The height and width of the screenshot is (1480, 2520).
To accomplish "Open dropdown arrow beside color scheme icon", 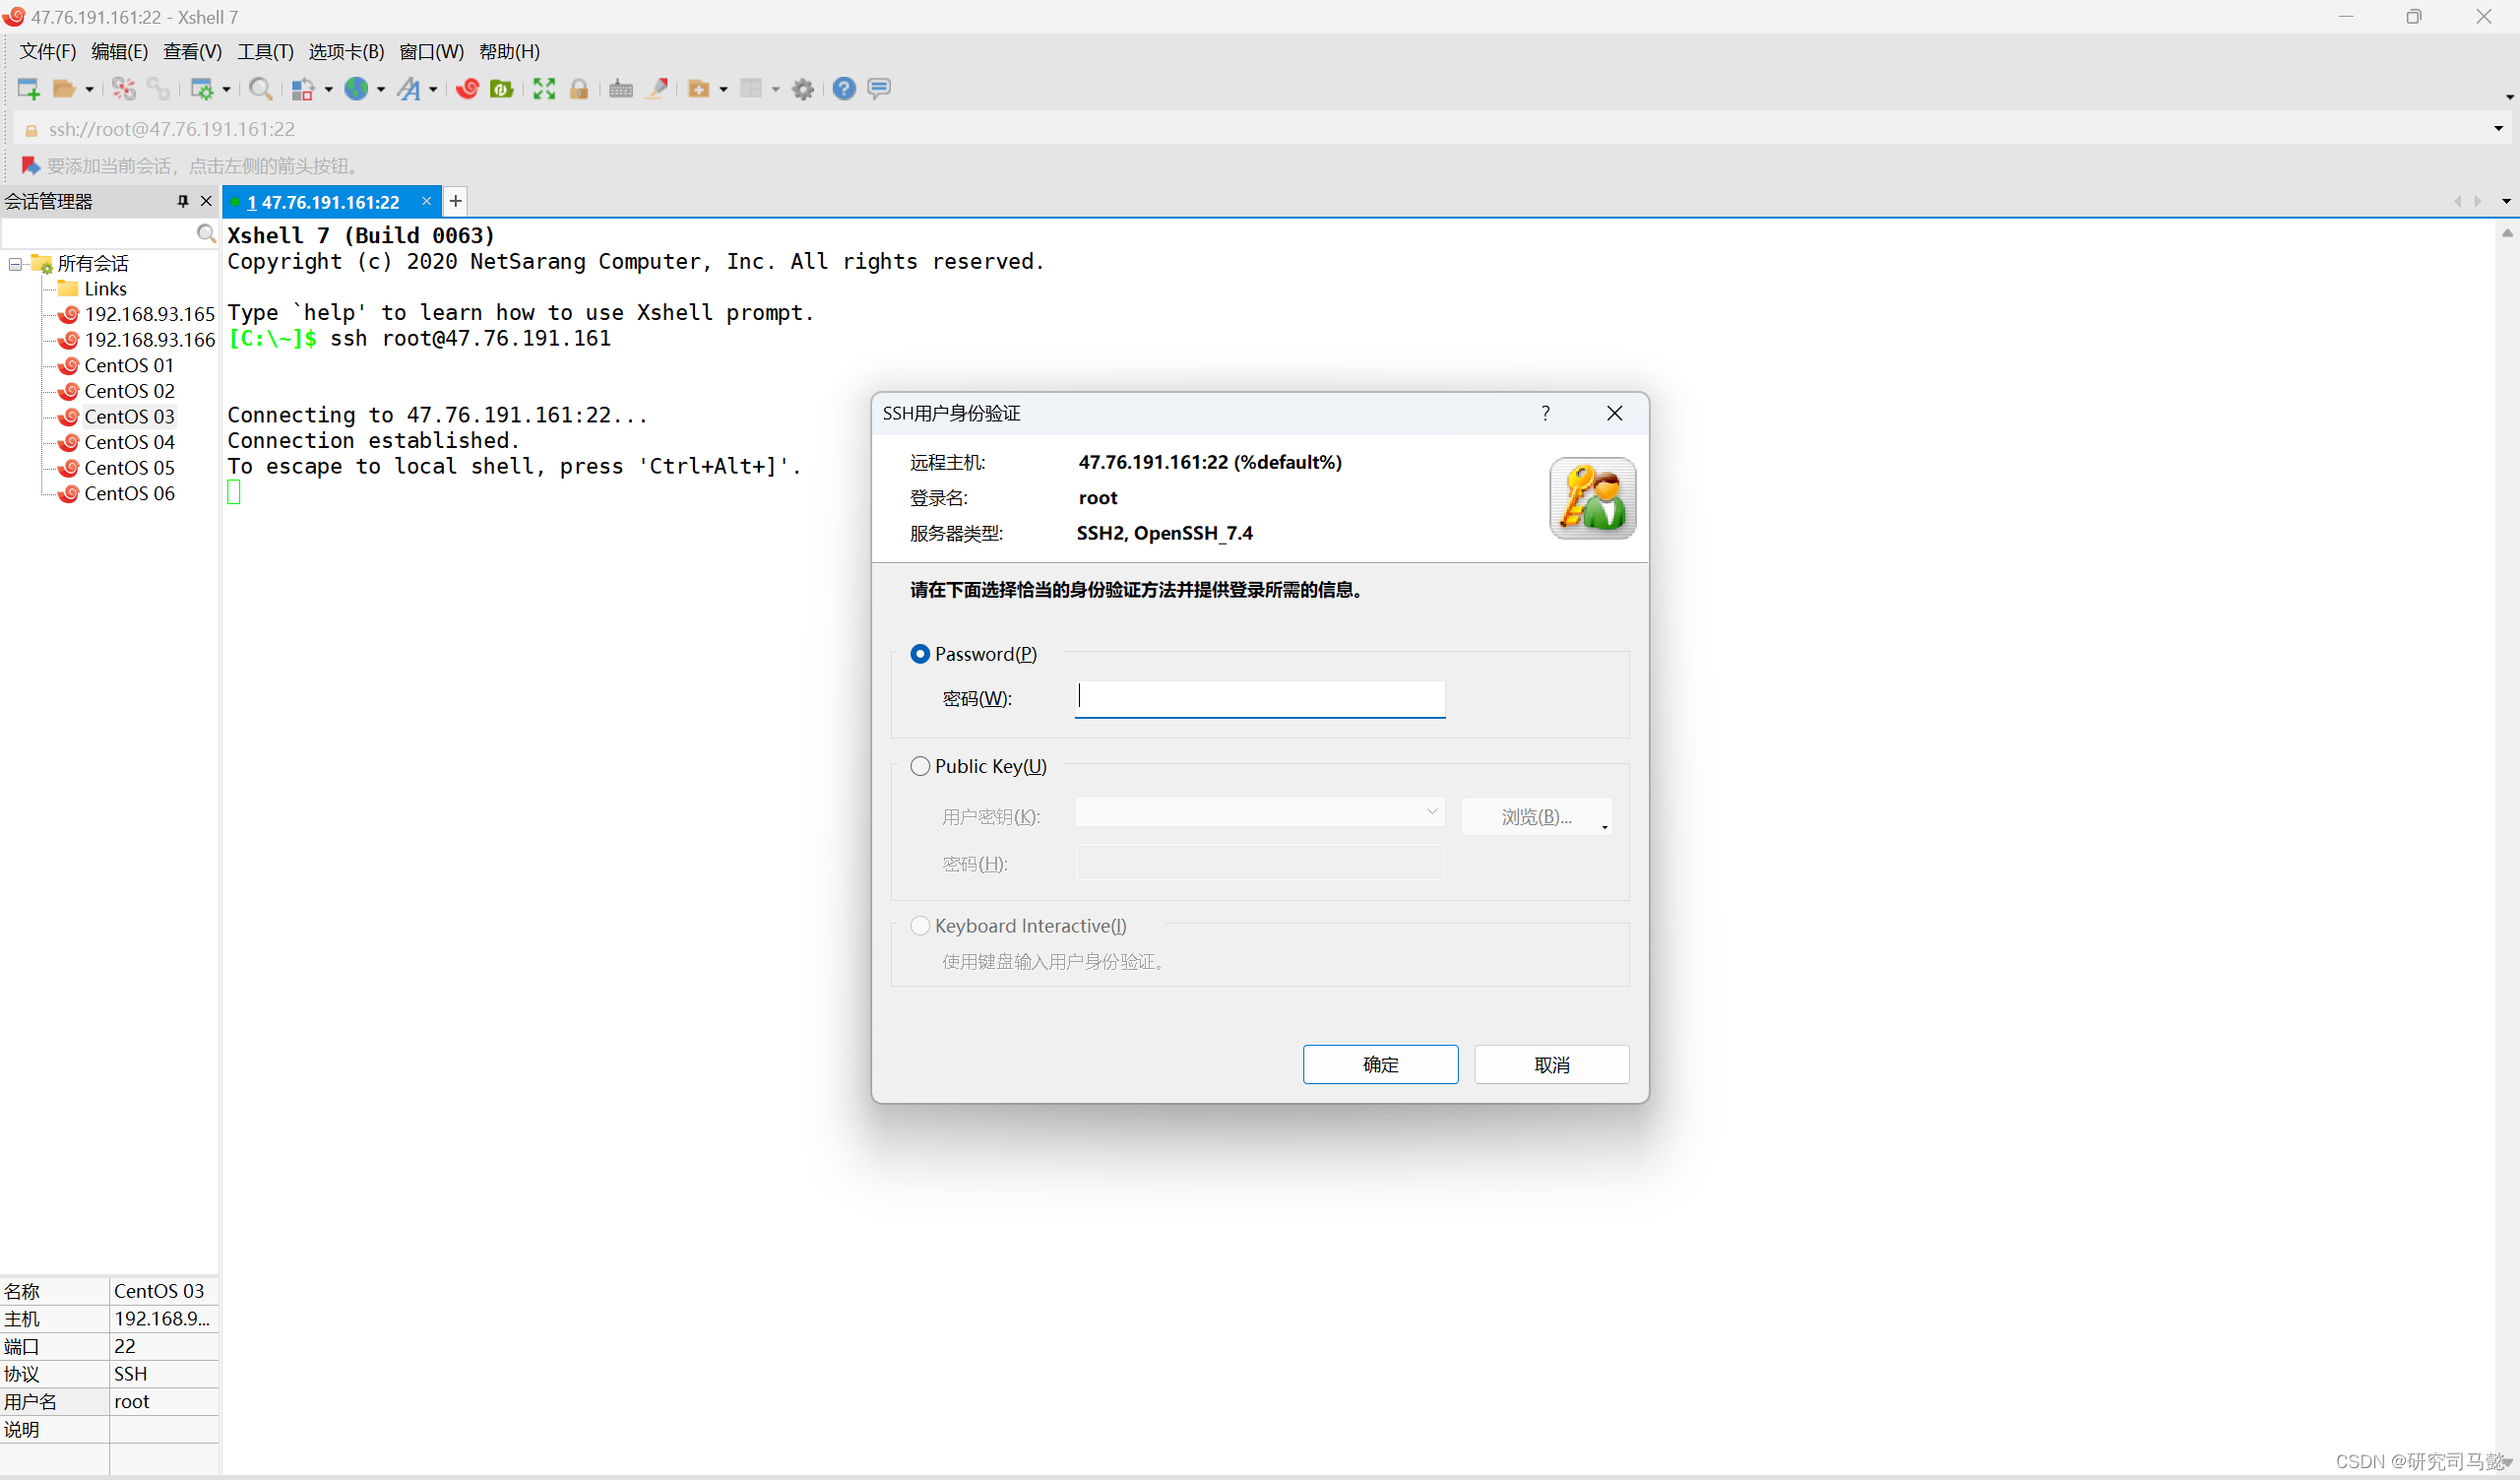I will tap(328, 90).
